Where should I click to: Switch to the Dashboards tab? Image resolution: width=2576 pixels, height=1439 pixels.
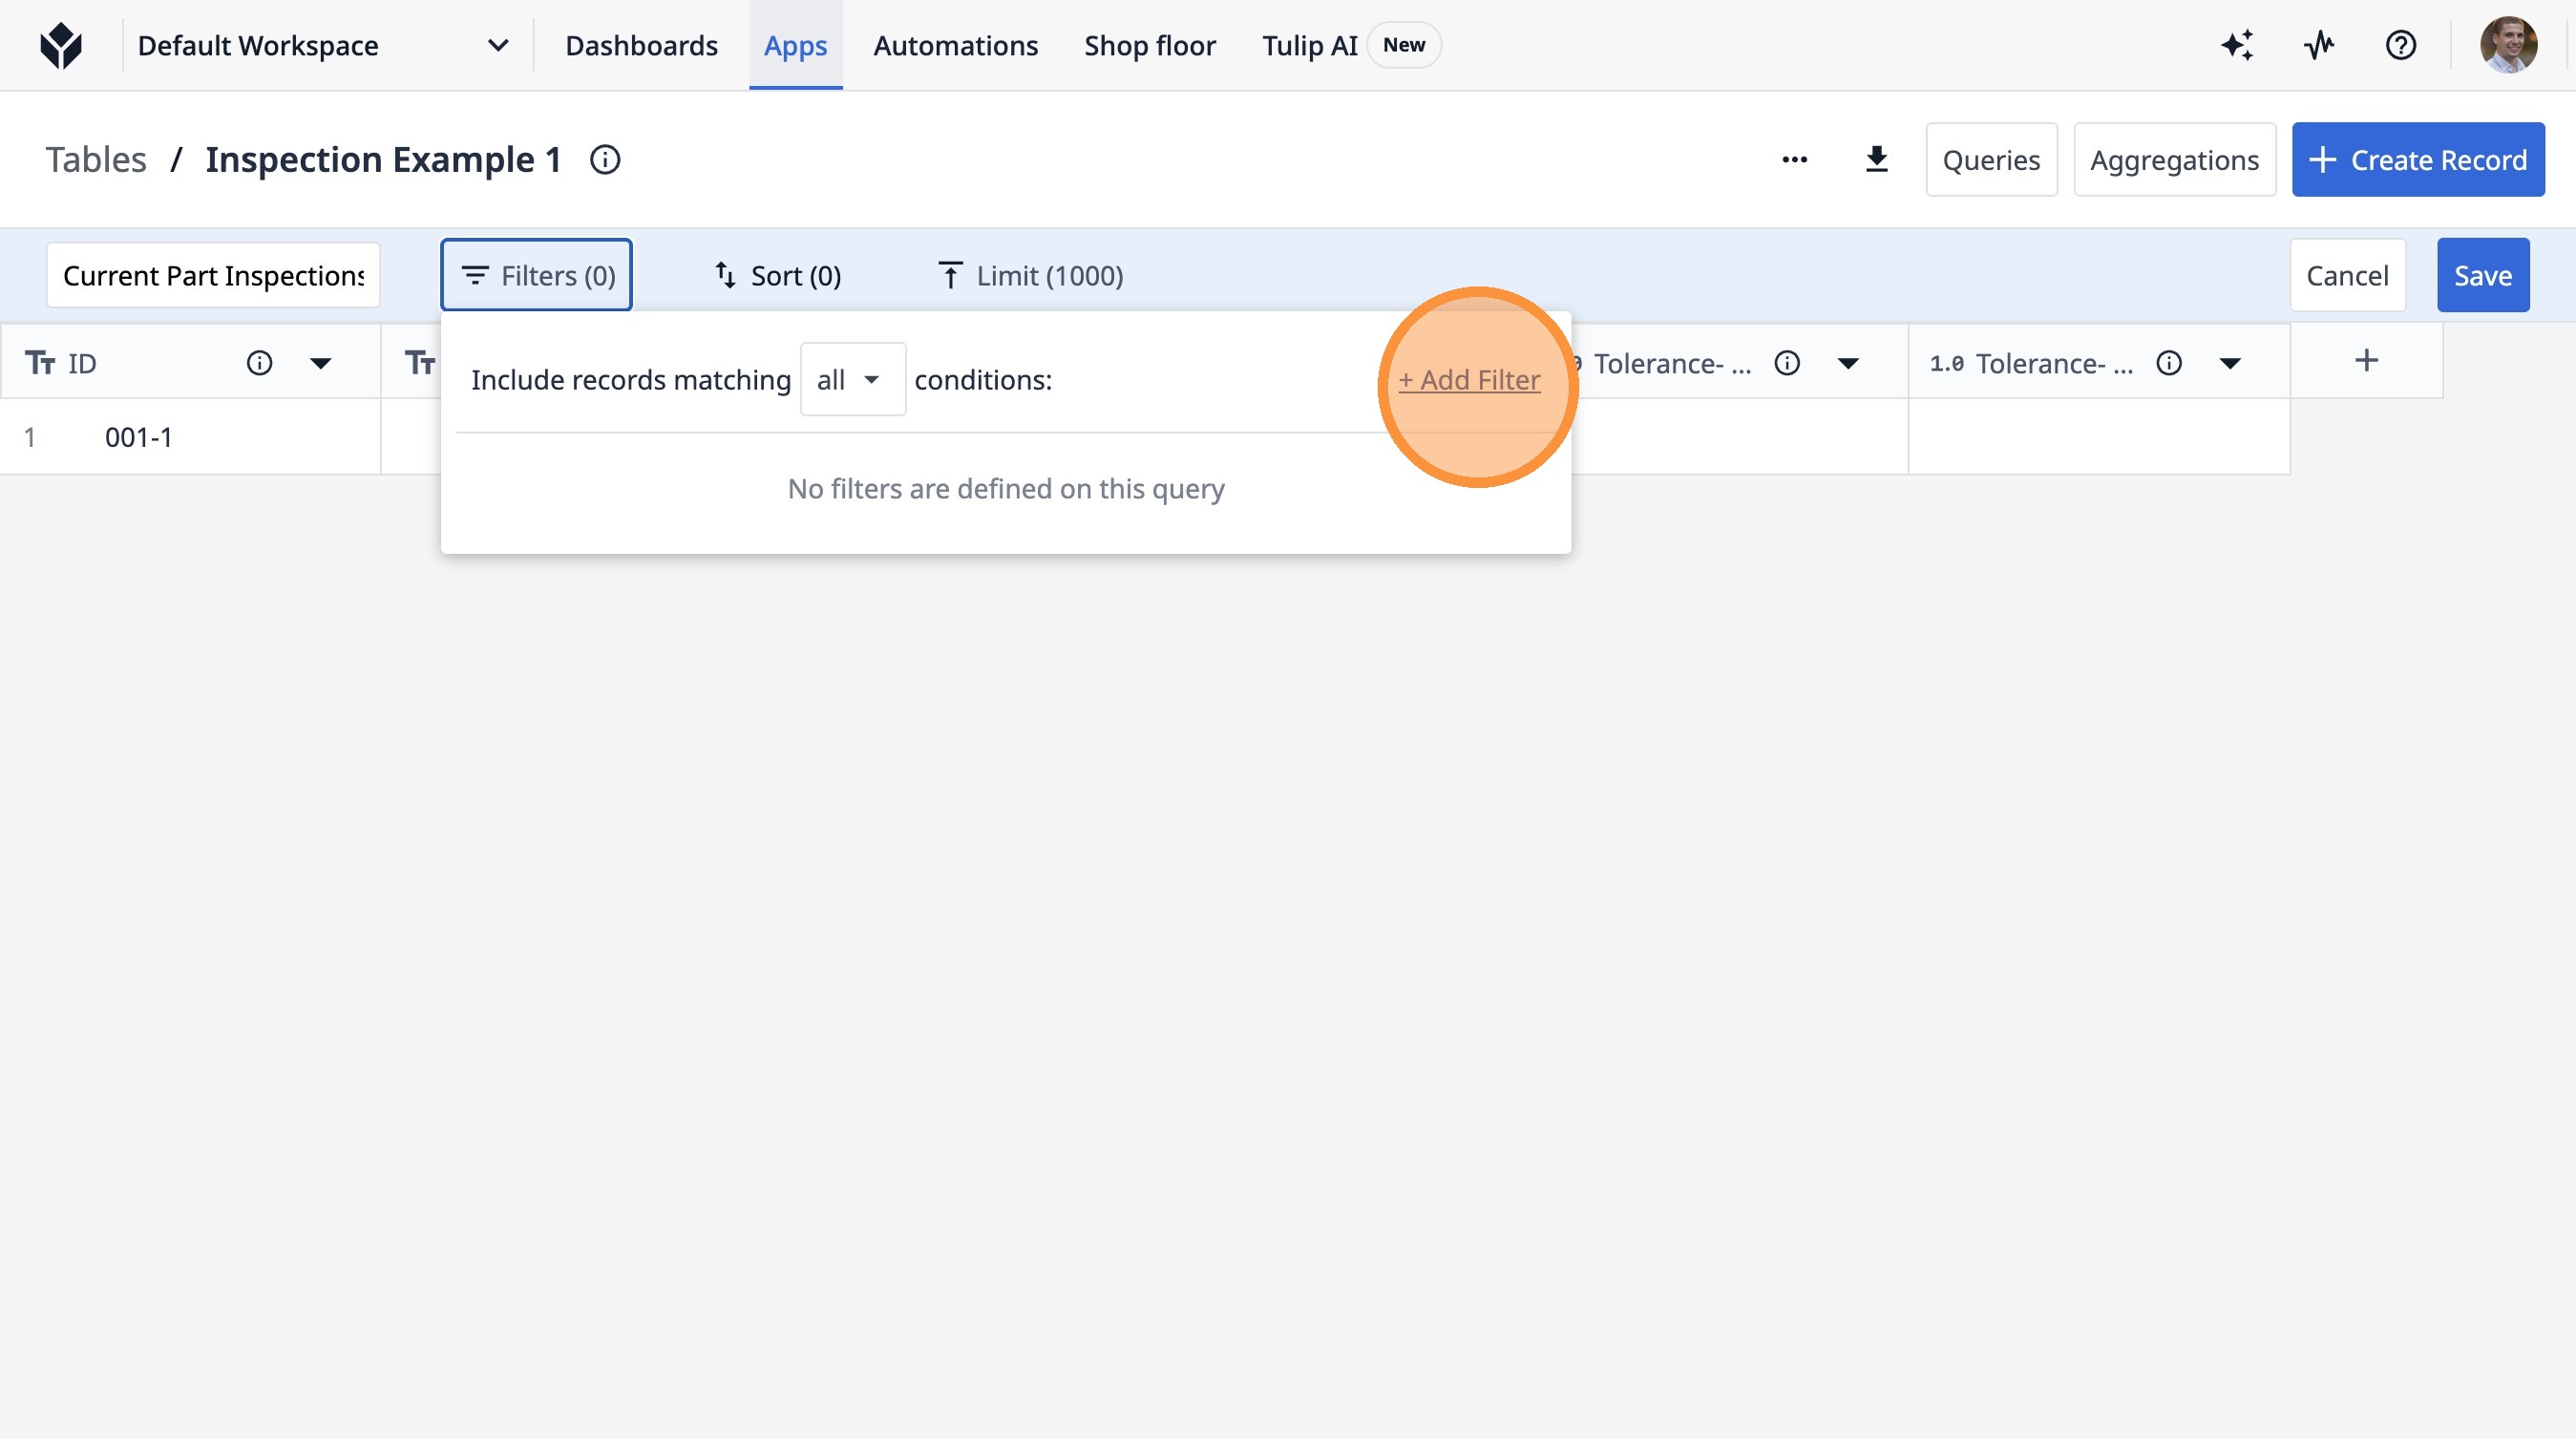pyautogui.click(x=641, y=45)
